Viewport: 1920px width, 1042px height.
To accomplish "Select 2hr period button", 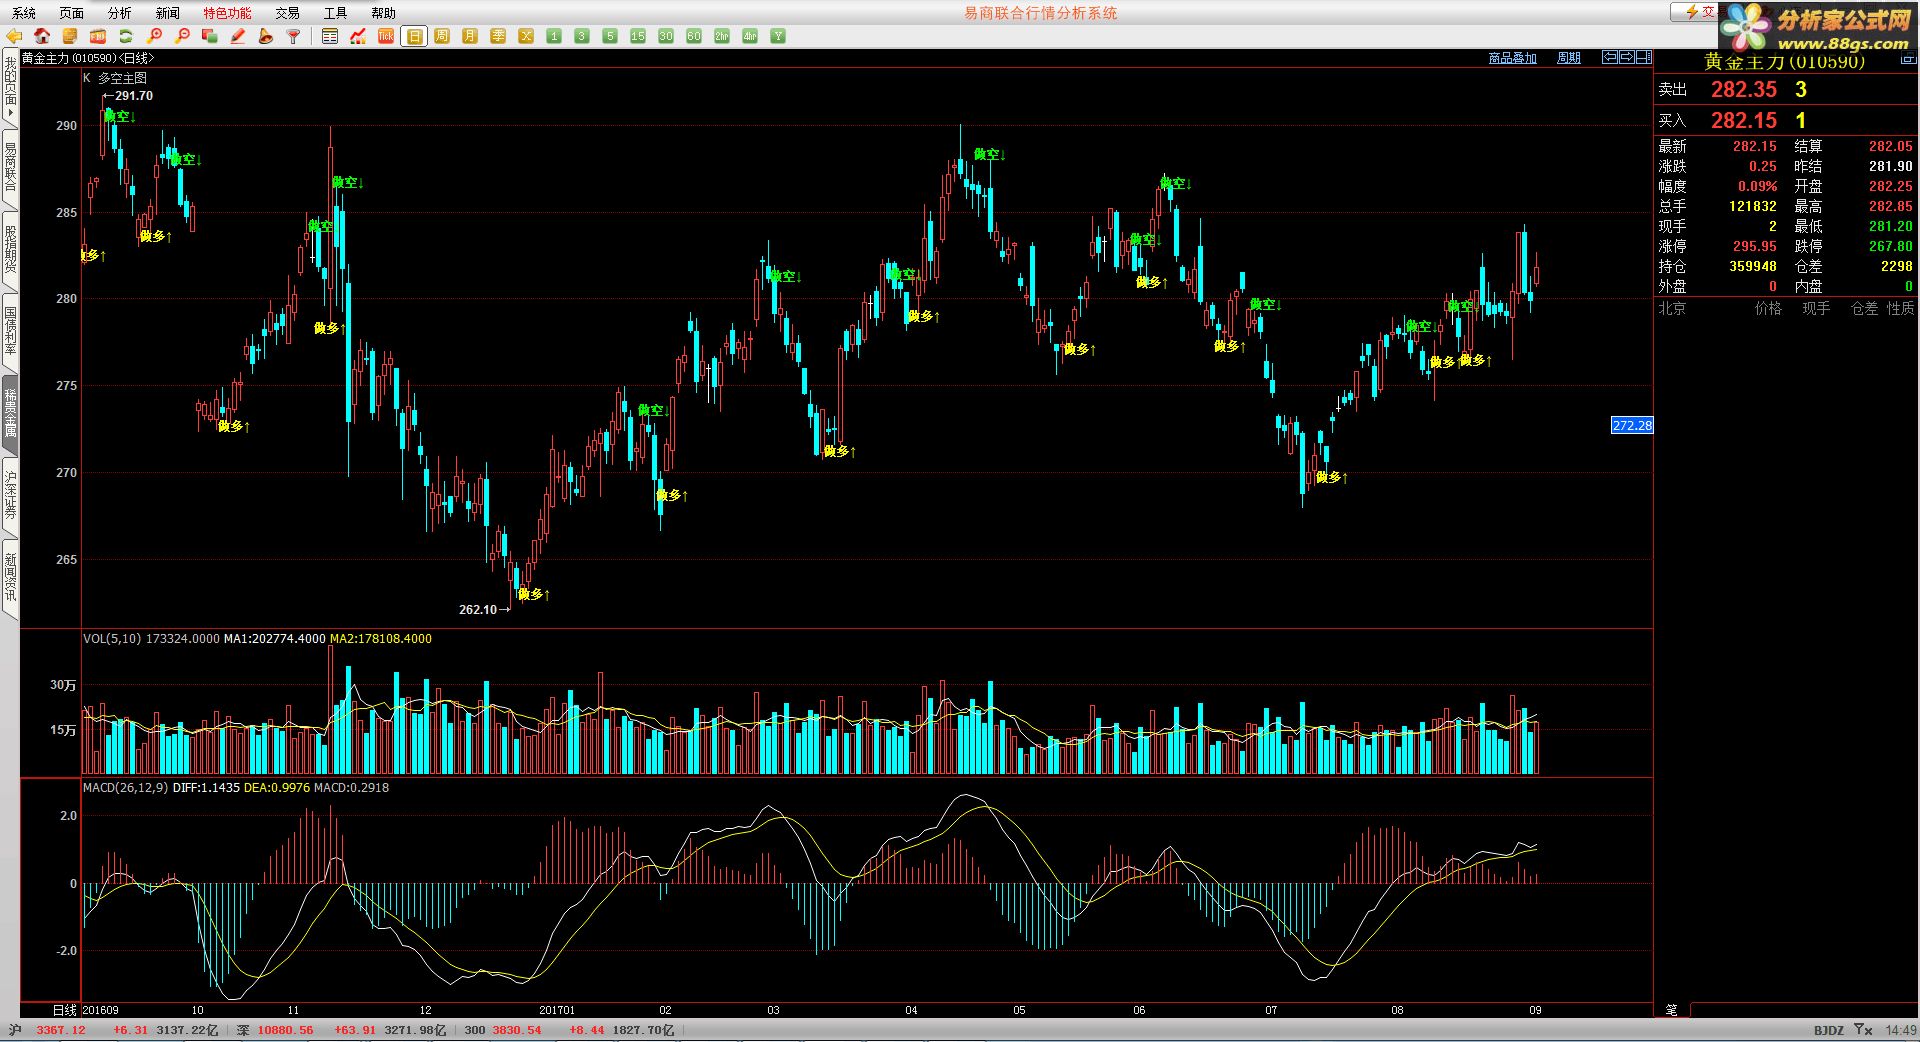I will [722, 36].
